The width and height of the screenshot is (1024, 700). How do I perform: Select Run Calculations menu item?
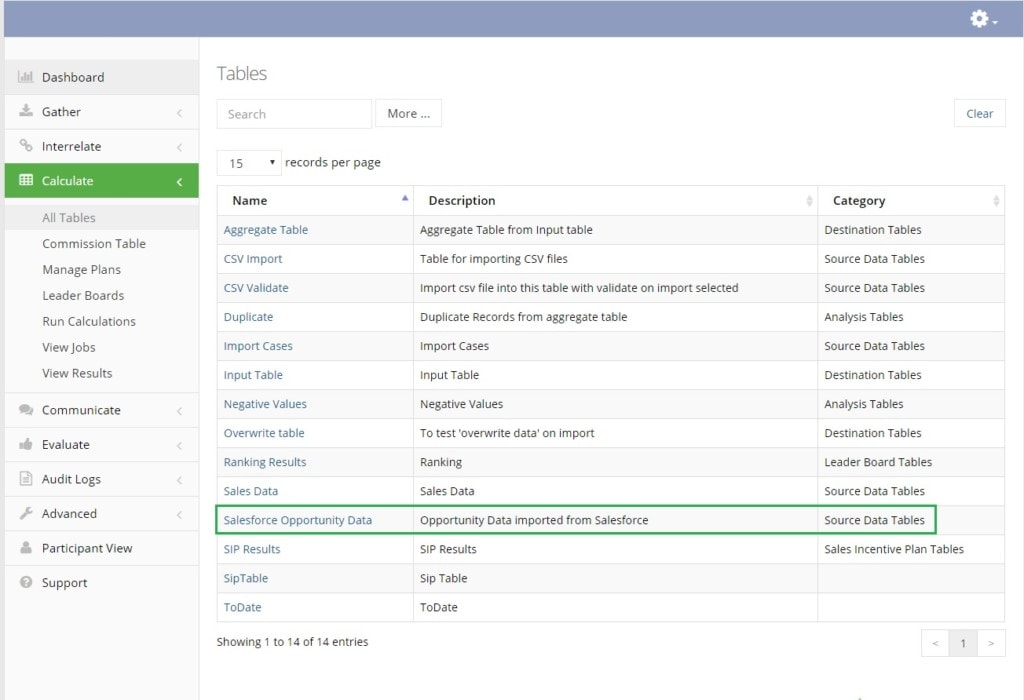pos(89,321)
